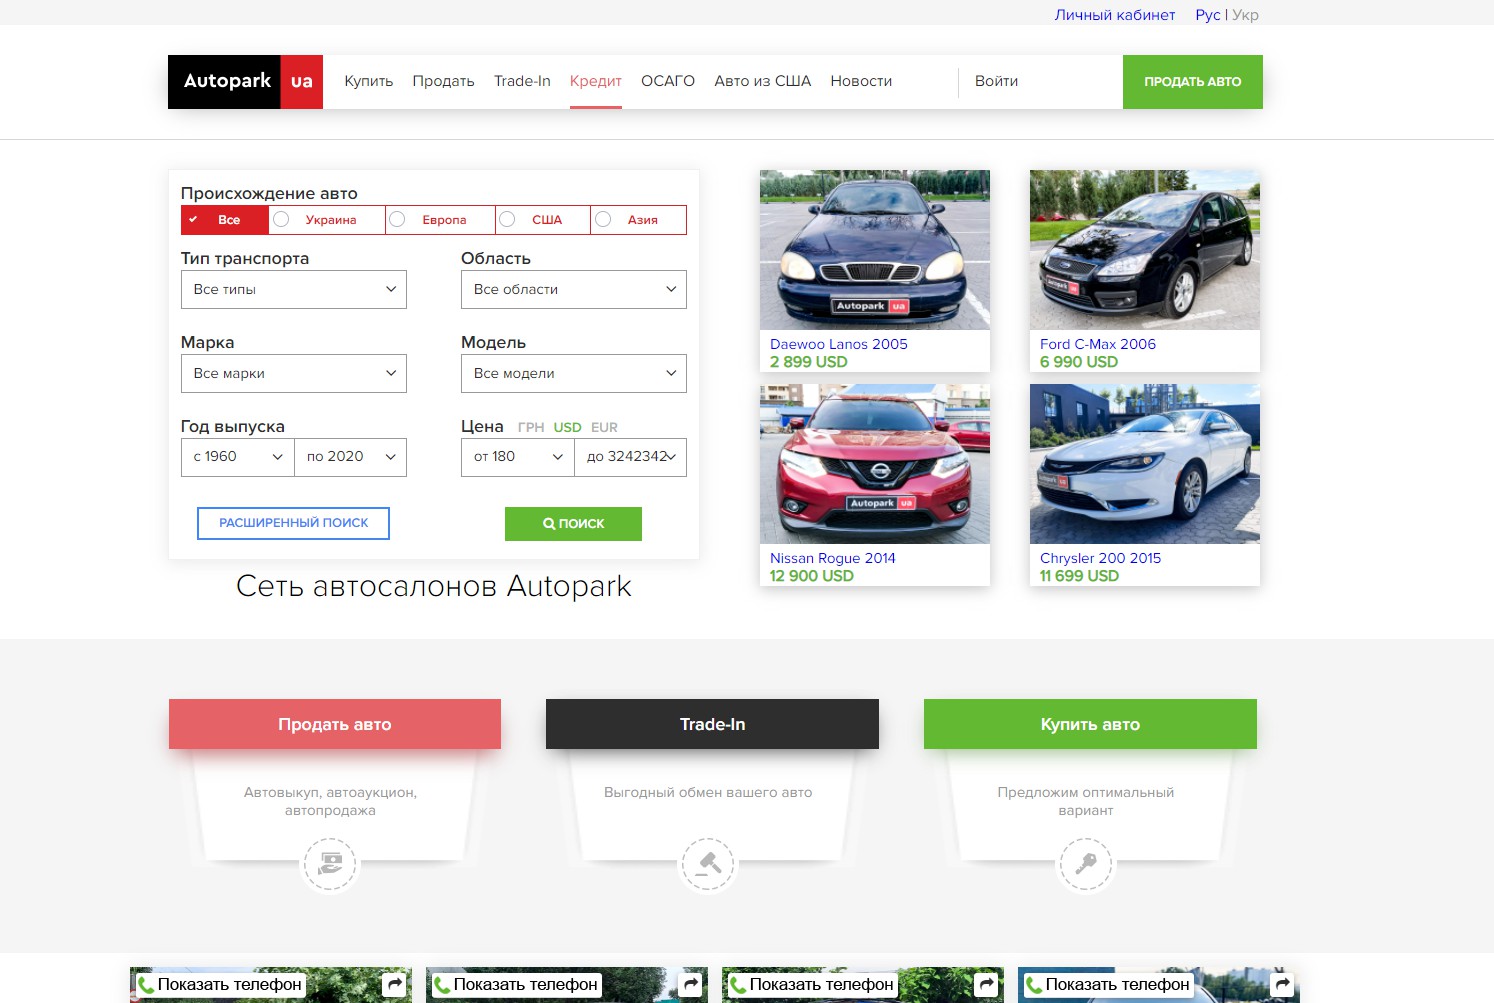Viewport: 1494px width, 1003px height.
Task: Click the 2 899 USD price text
Action: click(x=809, y=362)
